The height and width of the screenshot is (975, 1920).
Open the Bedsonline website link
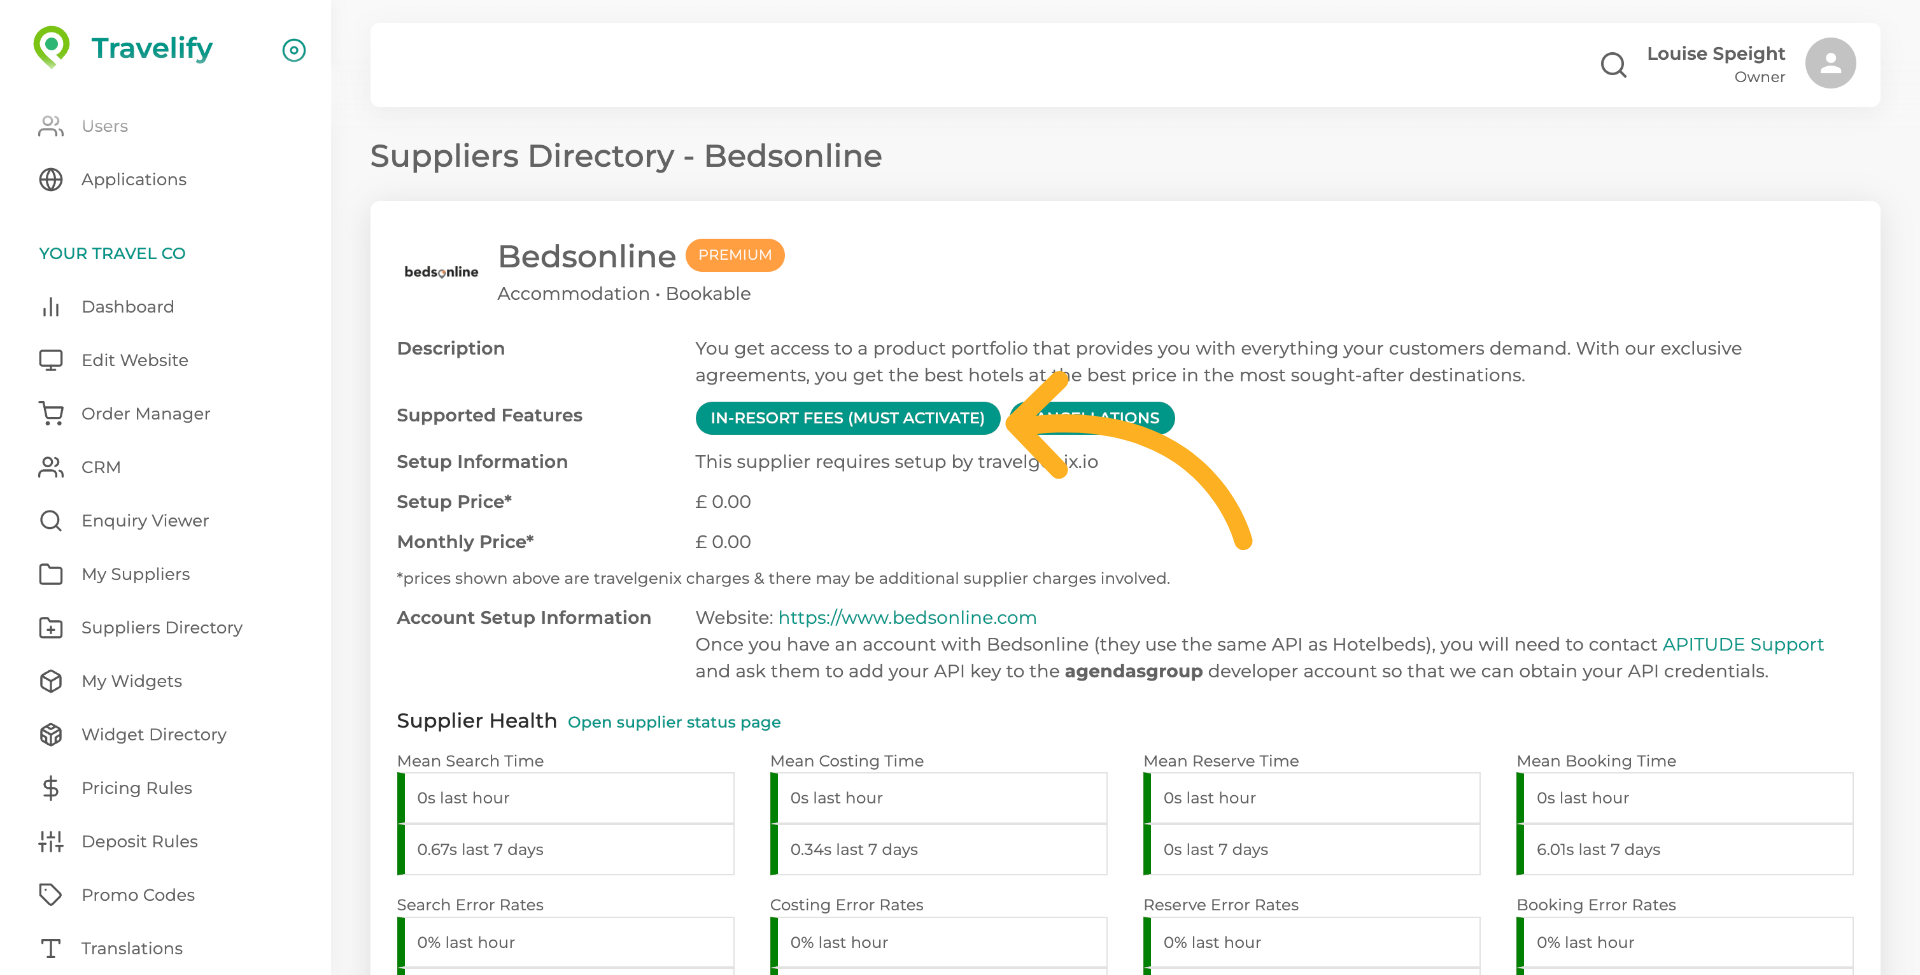point(907,617)
